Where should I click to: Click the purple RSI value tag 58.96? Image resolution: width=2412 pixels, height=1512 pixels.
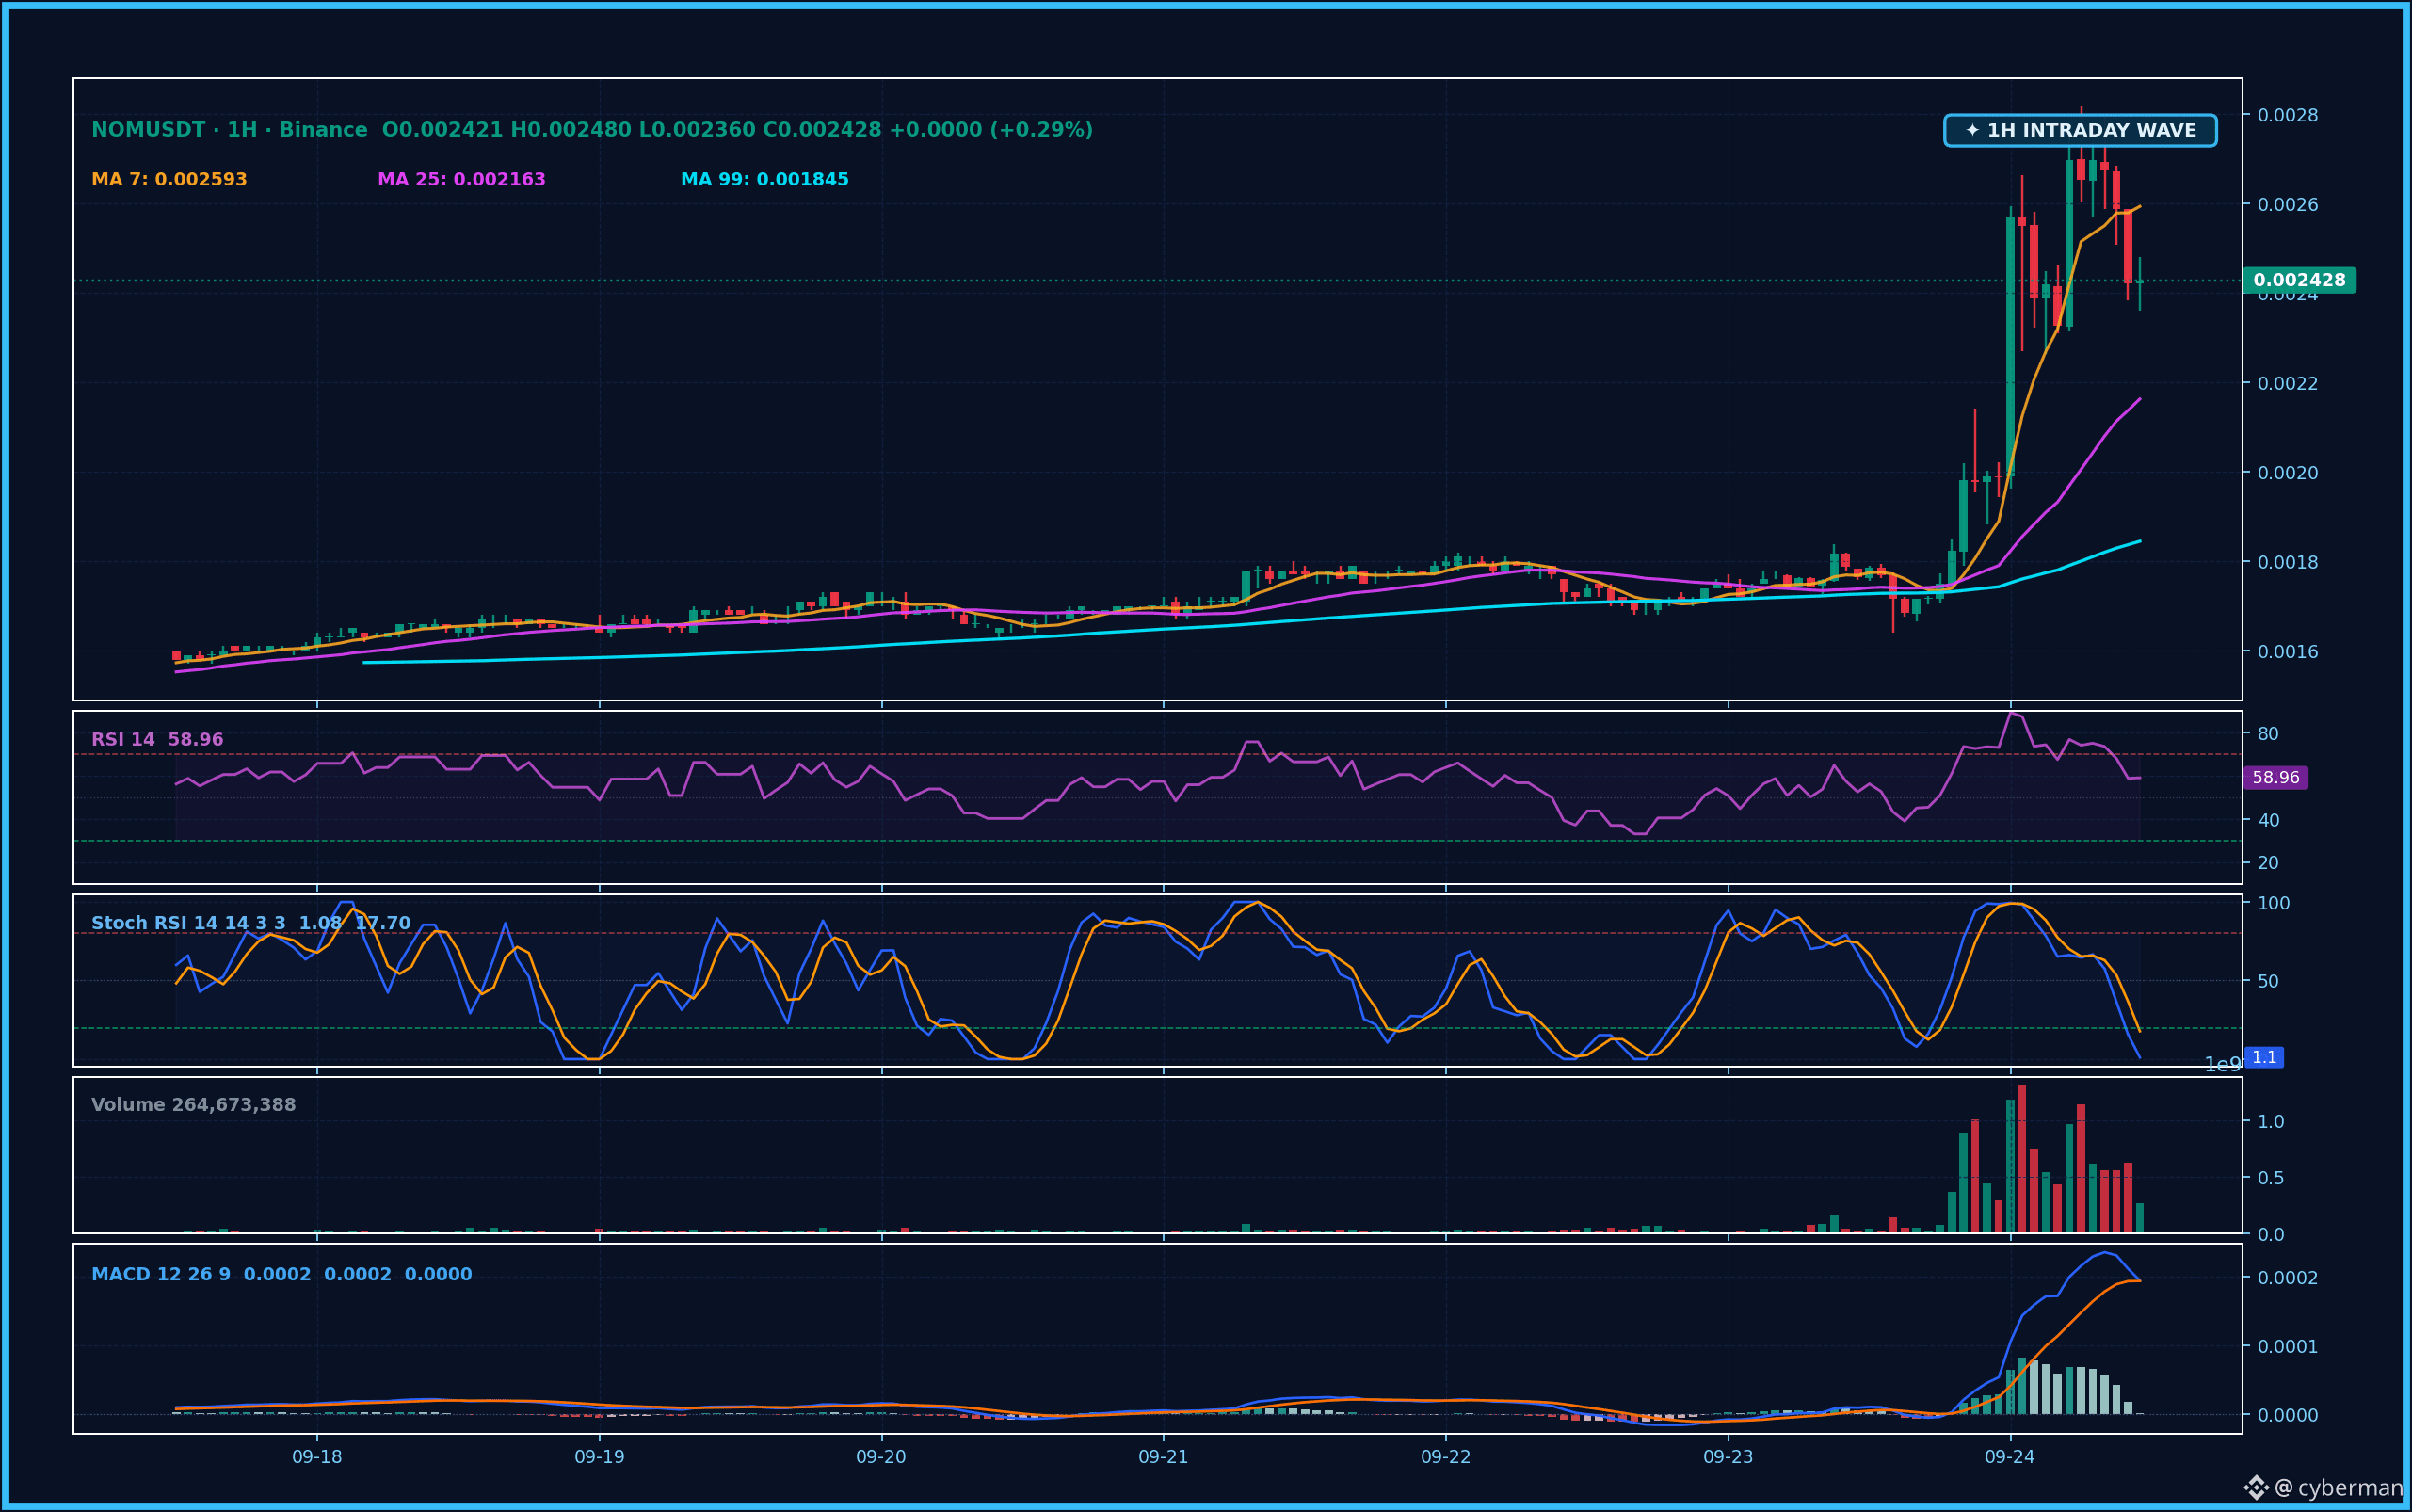(2275, 777)
